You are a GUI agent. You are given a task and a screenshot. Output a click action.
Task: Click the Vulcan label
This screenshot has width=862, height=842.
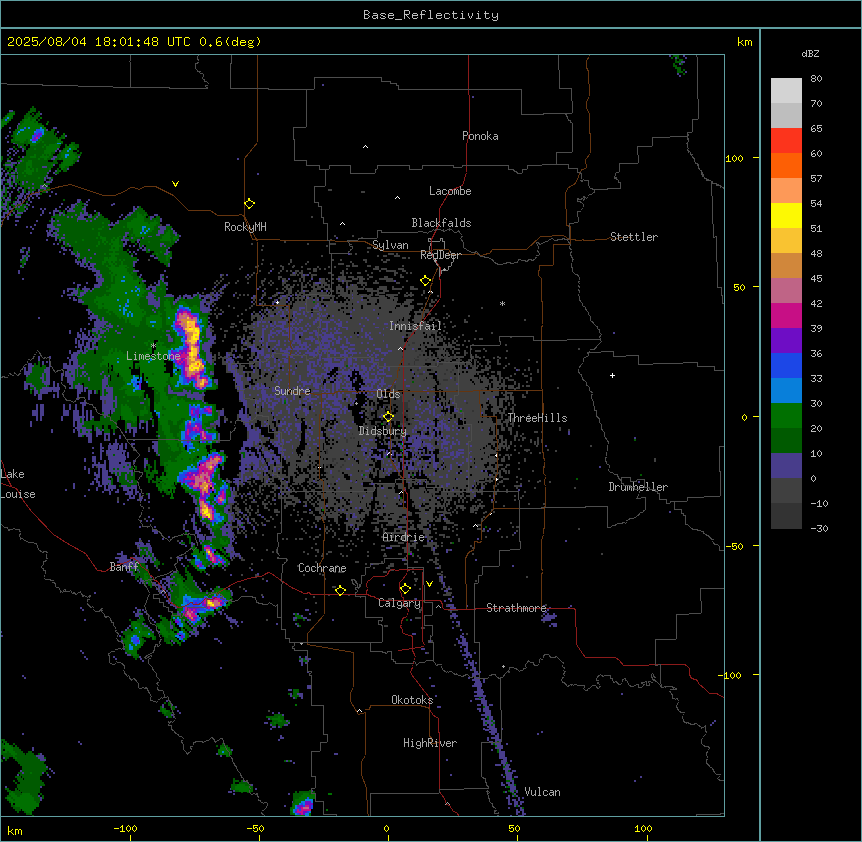(x=543, y=792)
